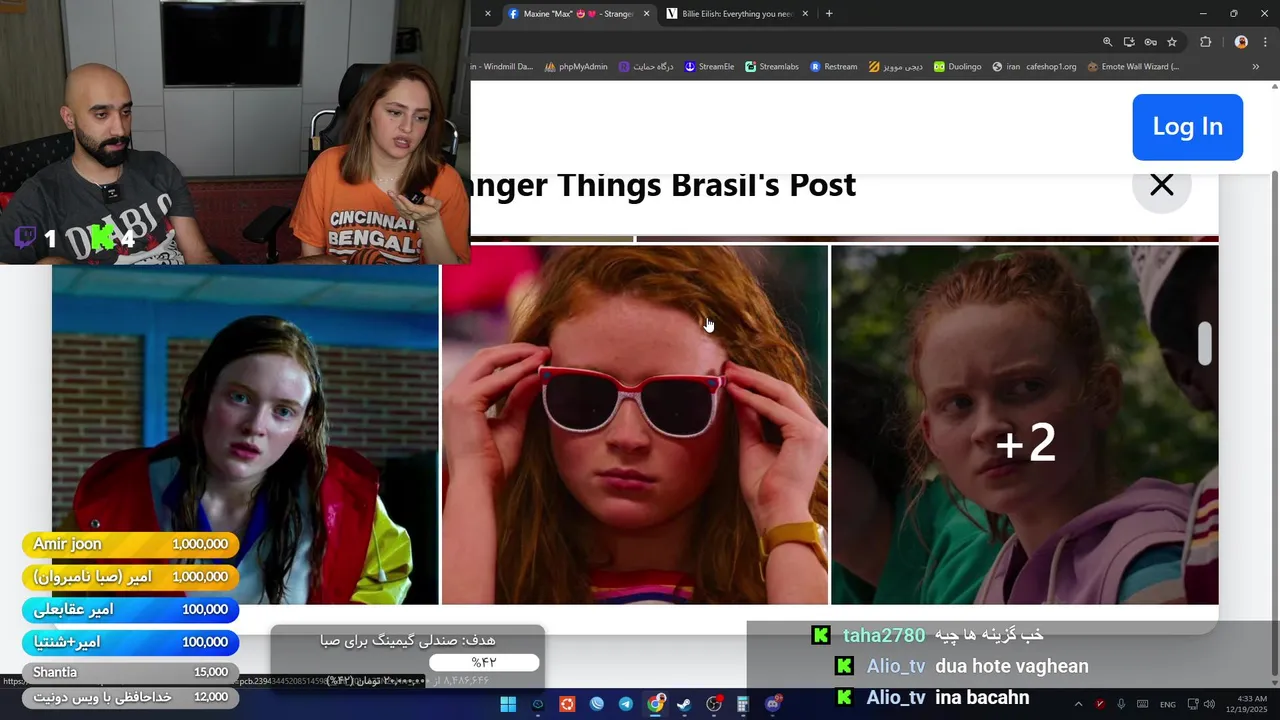Open the Restream bookmark
Image resolution: width=1280 pixels, height=720 pixels.
[x=834, y=67]
